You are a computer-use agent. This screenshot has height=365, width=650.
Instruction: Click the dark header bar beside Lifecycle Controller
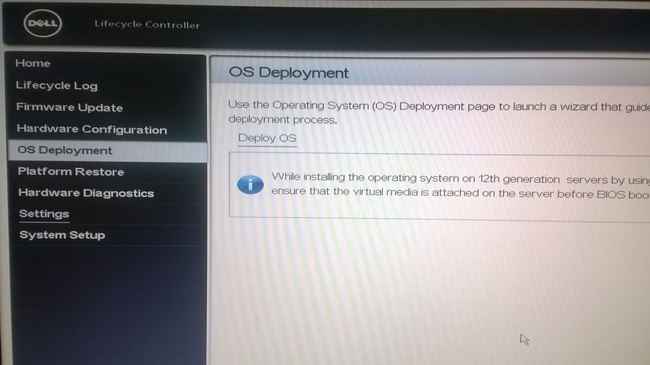(x=415, y=26)
